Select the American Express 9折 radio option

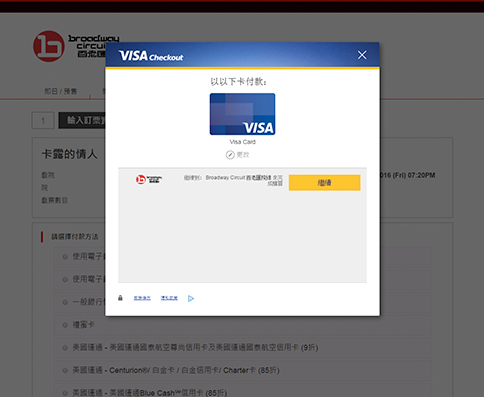pos(65,348)
